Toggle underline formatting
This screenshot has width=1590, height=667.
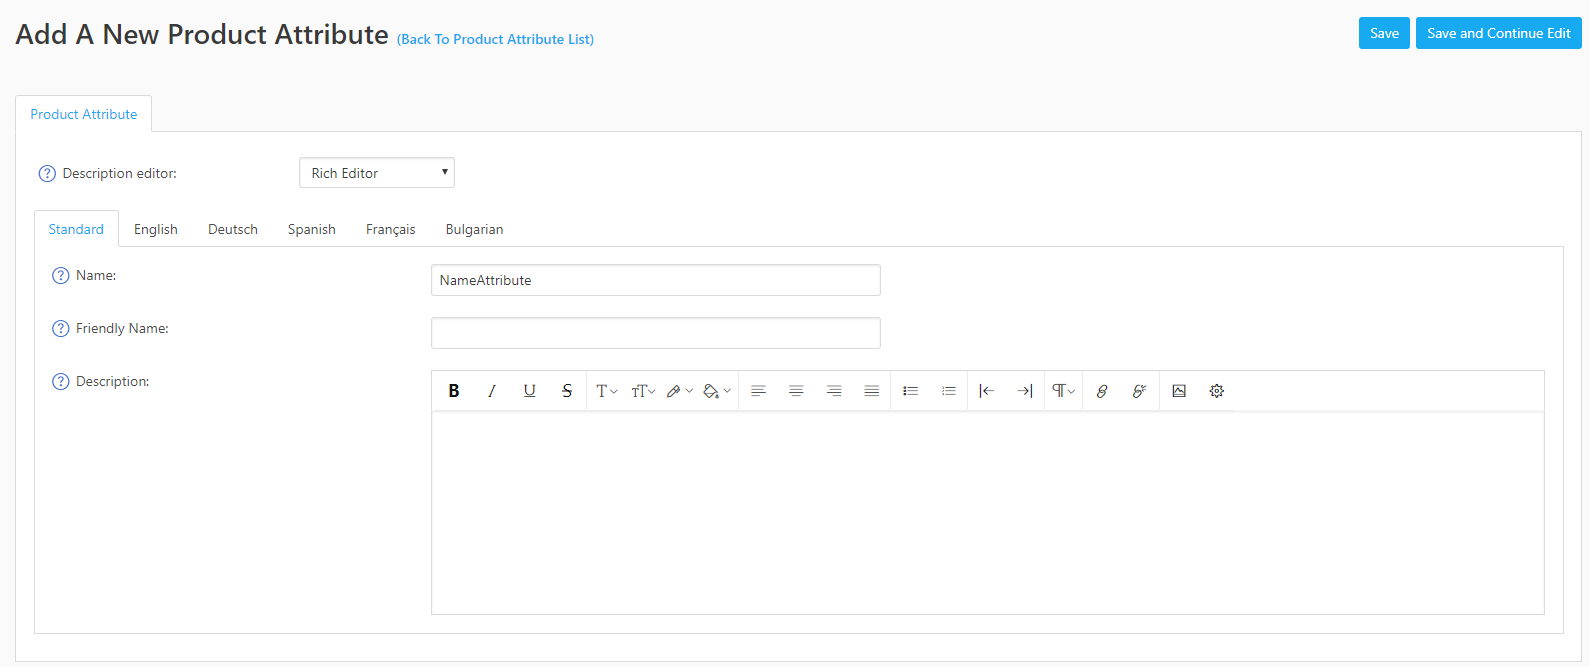click(x=529, y=391)
